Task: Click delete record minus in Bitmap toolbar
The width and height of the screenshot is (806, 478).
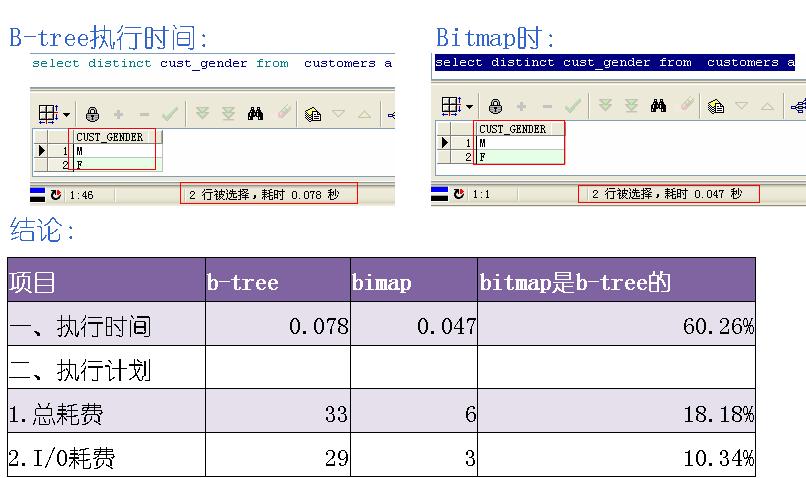Action: click(x=547, y=106)
